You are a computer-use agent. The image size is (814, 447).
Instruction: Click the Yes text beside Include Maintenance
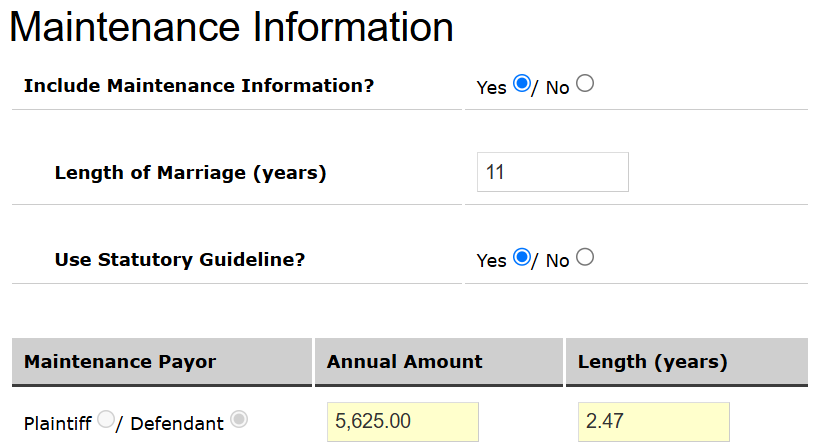tap(491, 88)
